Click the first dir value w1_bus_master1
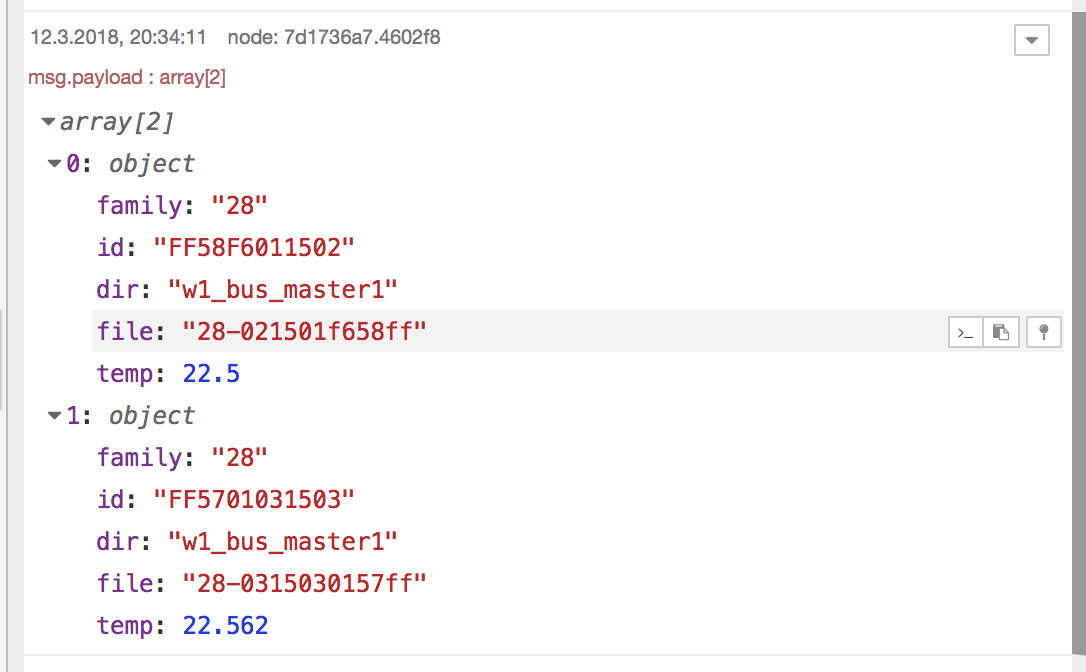The height and width of the screenshot is (672, 1086). tap(283, 290)
